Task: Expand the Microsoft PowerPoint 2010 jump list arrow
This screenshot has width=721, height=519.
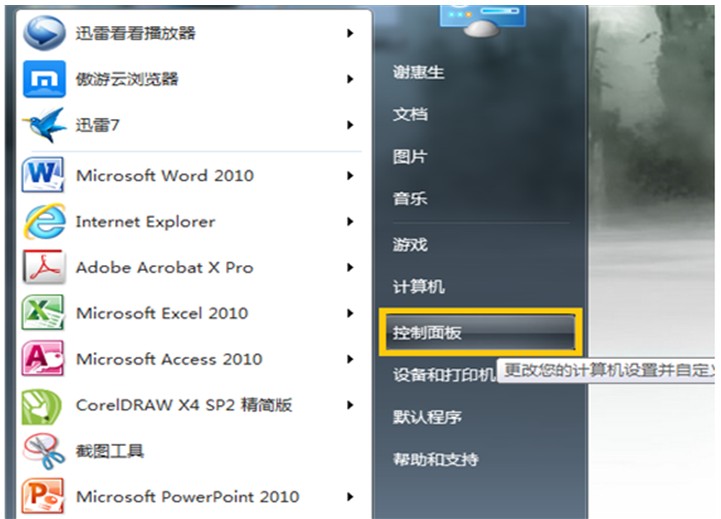Action: tap(350, 496)
